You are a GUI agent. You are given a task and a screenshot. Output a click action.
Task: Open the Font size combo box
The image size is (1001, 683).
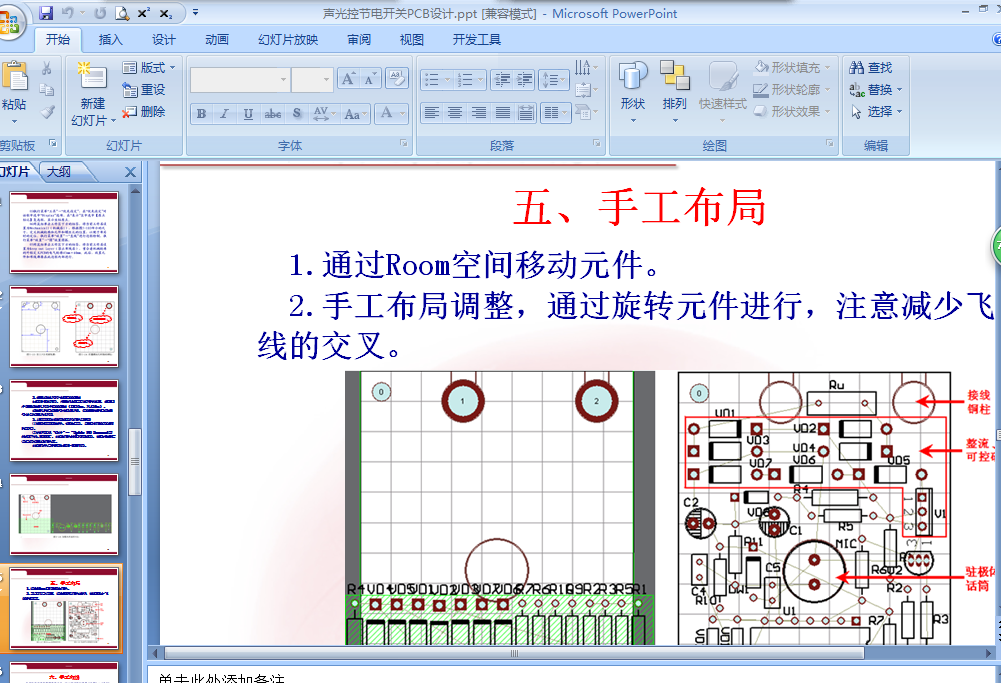(312, 80)
